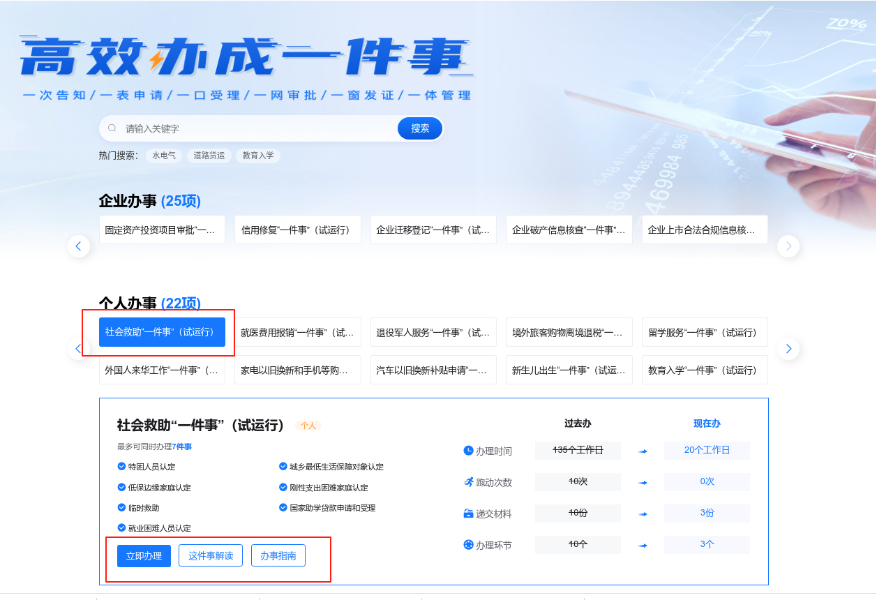Image resolution: width=876 pixels, height=600 pixels.
Task: Click the right arrow of the 企业办事 carousel
Action: pyautogui.click(x=788, y=246)
